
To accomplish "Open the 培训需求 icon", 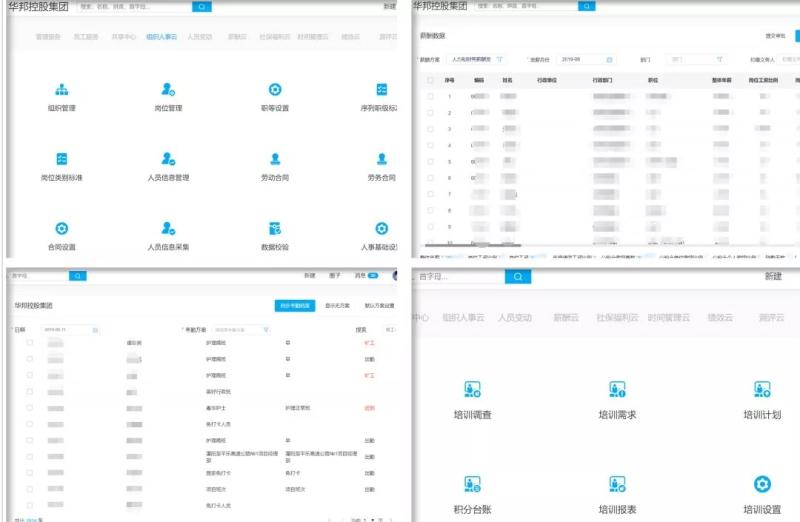I will point(617,389).
